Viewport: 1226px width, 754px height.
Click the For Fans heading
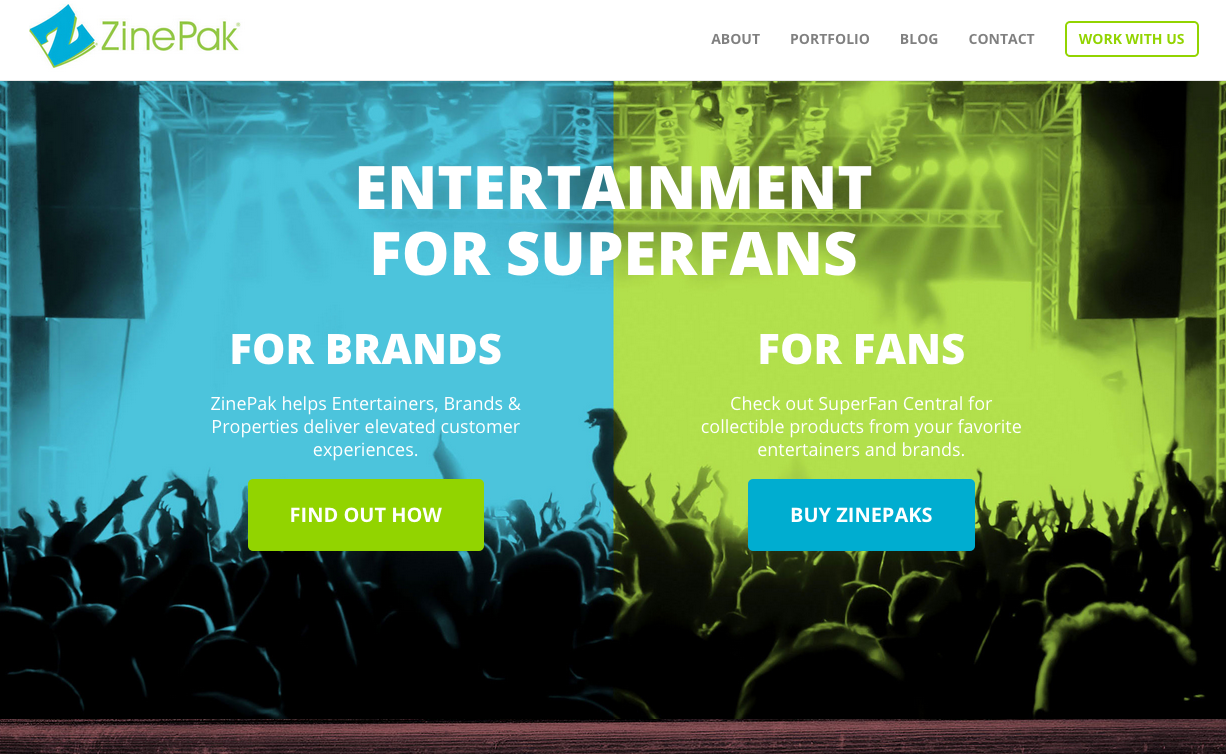(x=861, y=348)
